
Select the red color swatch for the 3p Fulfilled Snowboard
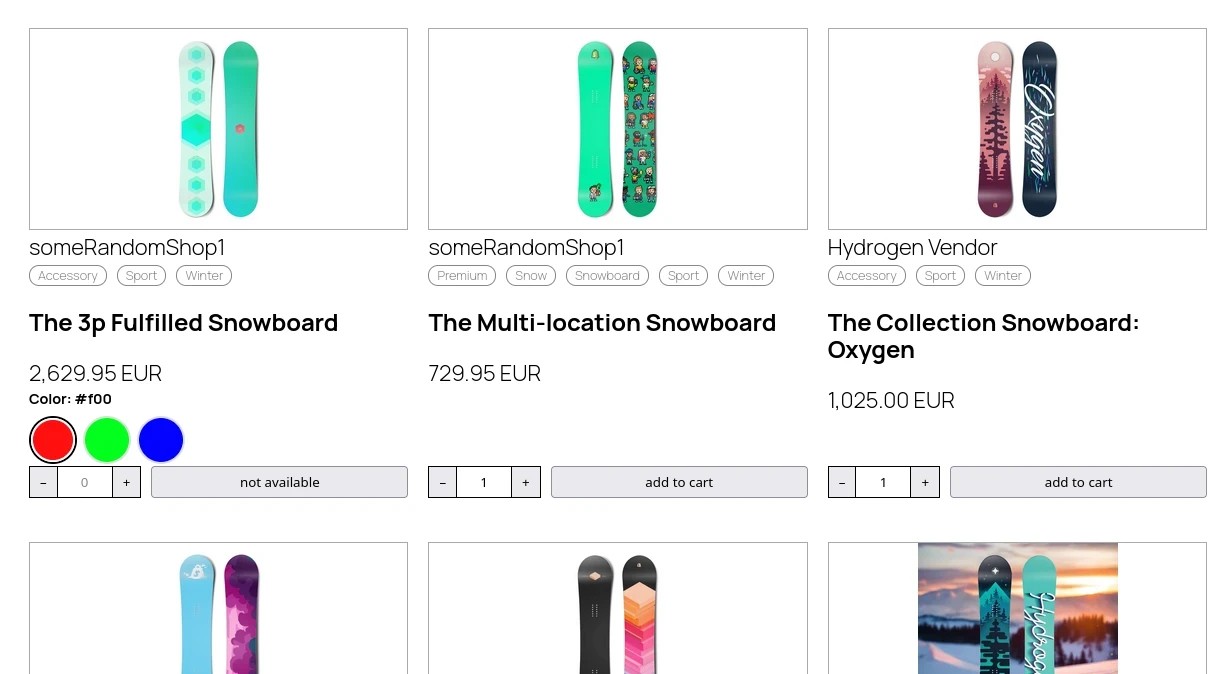point(52,439)
